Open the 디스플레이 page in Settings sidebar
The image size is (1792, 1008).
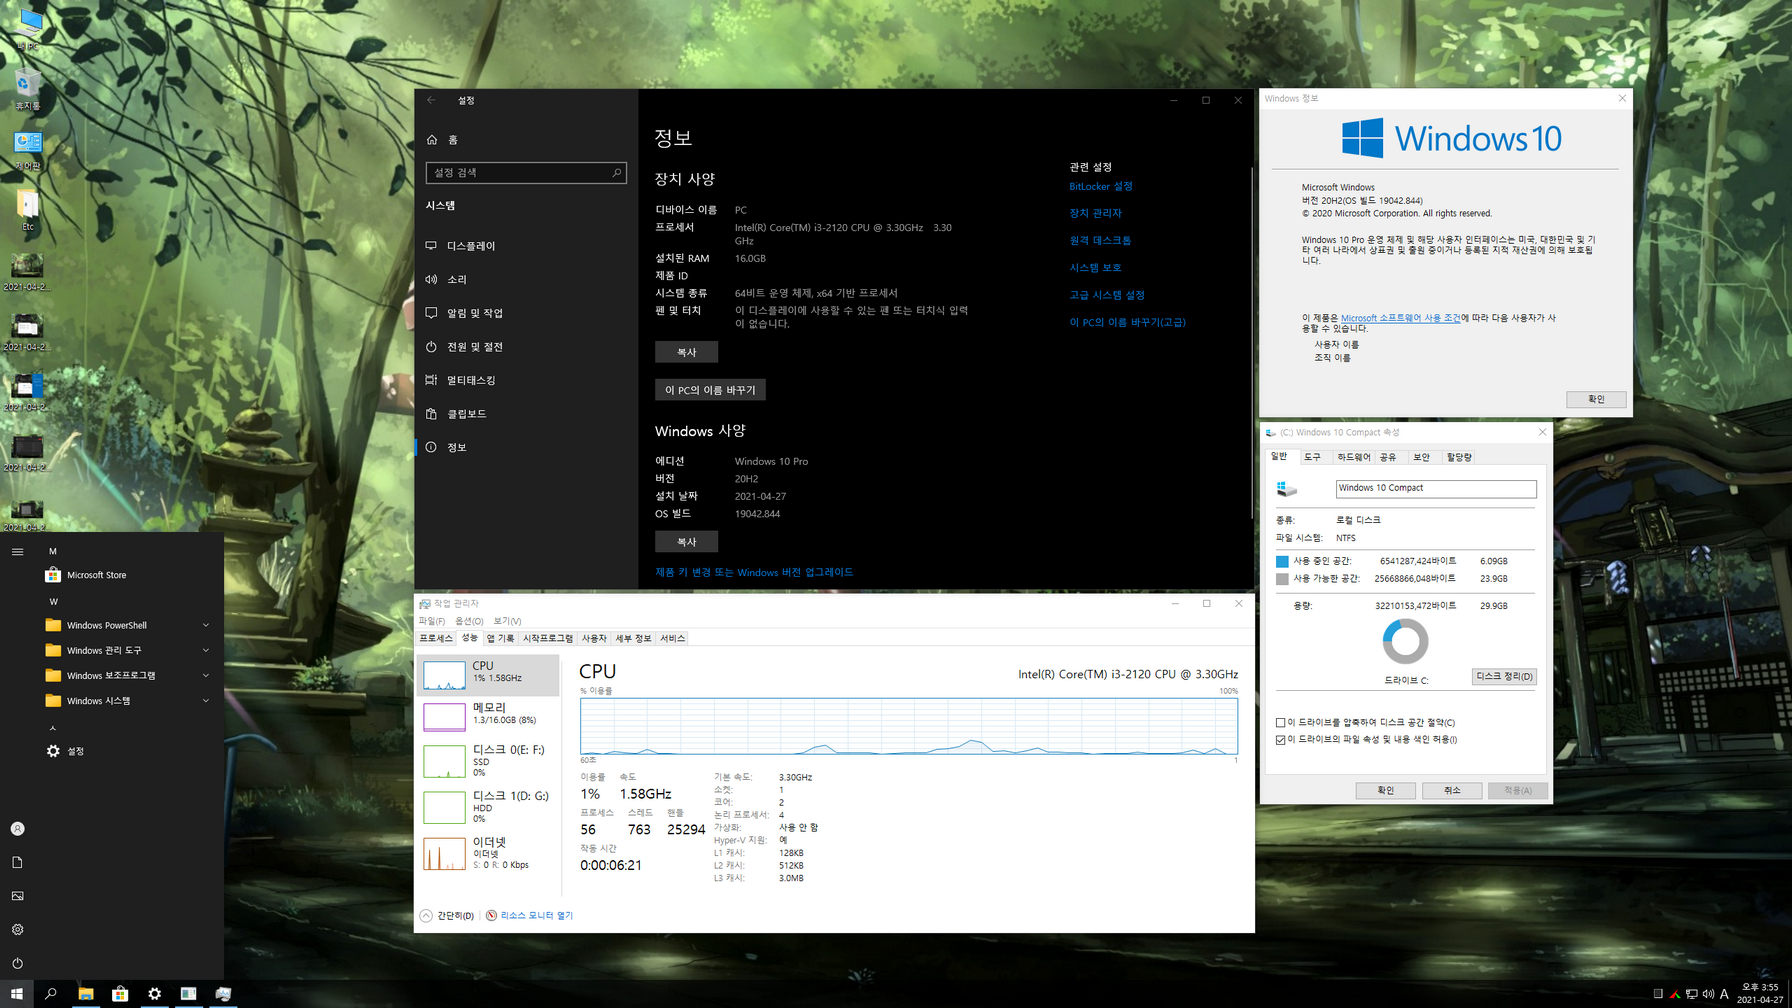coord(526,245)
